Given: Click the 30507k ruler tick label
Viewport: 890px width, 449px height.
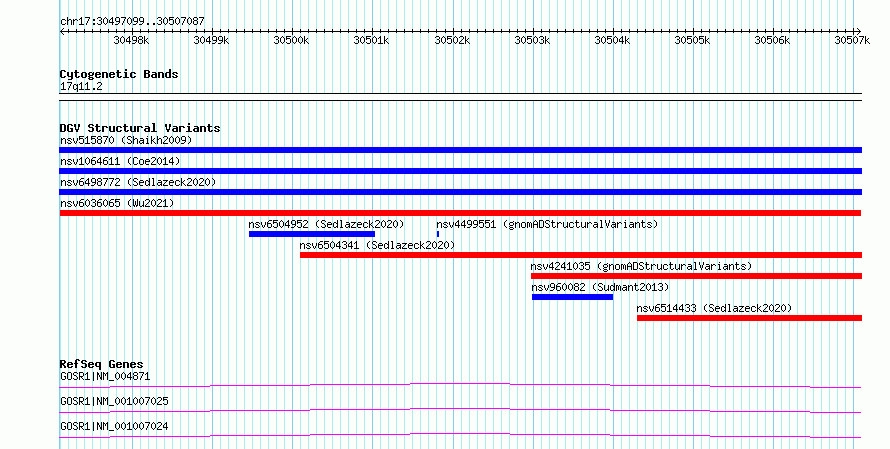Looking at the screenshot, I should pyautogui.click(x=852, y=40).
